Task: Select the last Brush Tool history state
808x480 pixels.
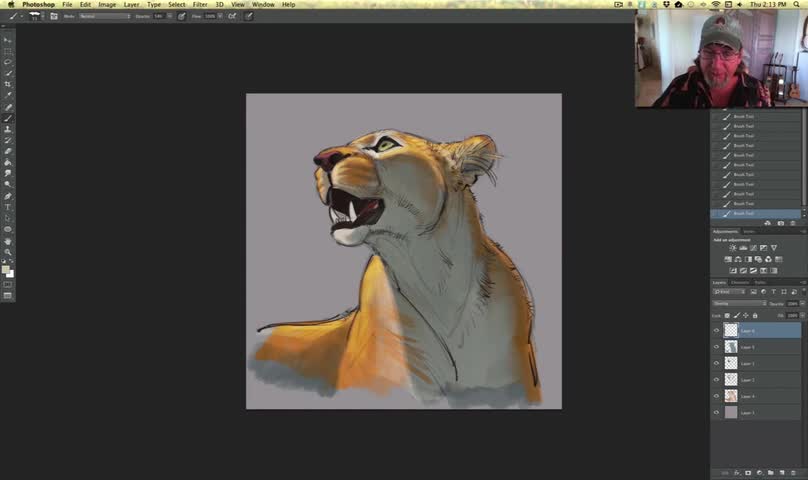Action: (755, 213)
